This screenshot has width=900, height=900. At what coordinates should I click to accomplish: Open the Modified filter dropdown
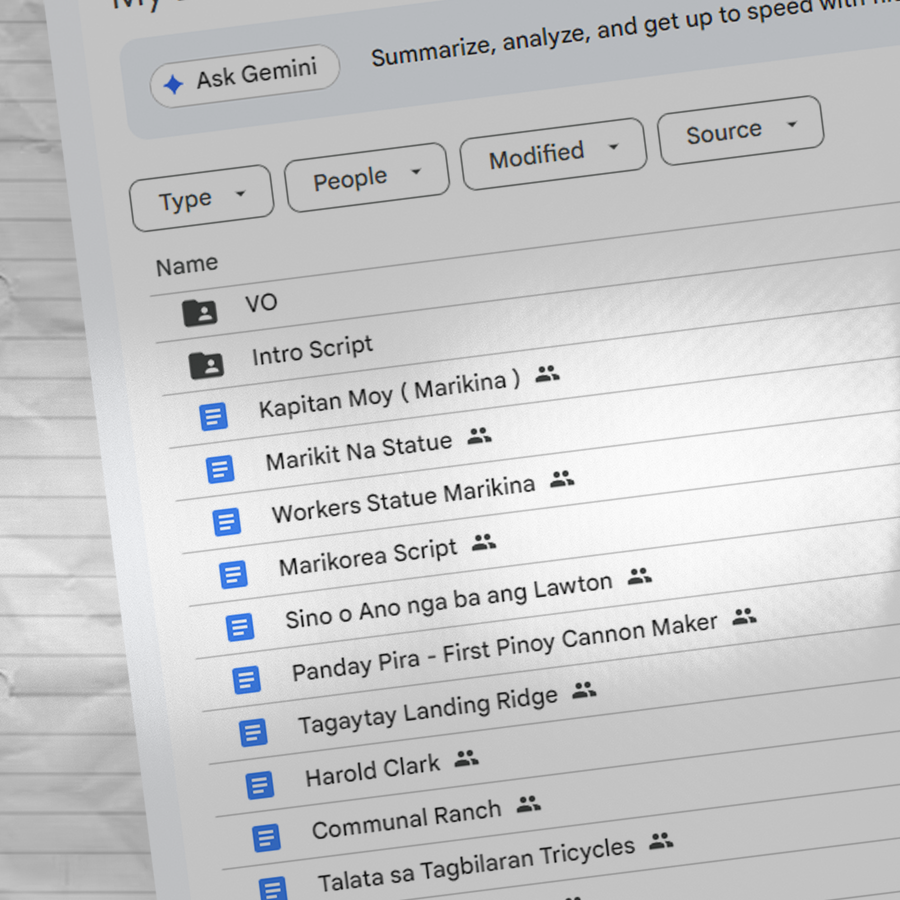(x=553, y=154)
